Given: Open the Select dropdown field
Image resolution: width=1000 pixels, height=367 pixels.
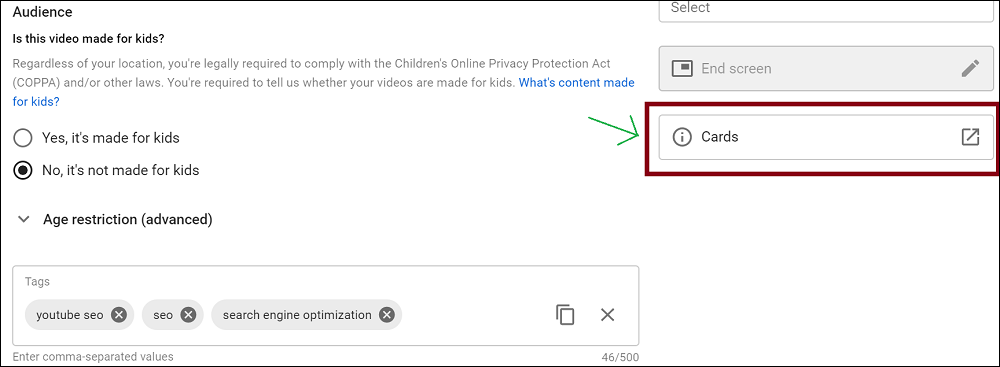Looking at the screenshot, I should click(x=826, y=11).
